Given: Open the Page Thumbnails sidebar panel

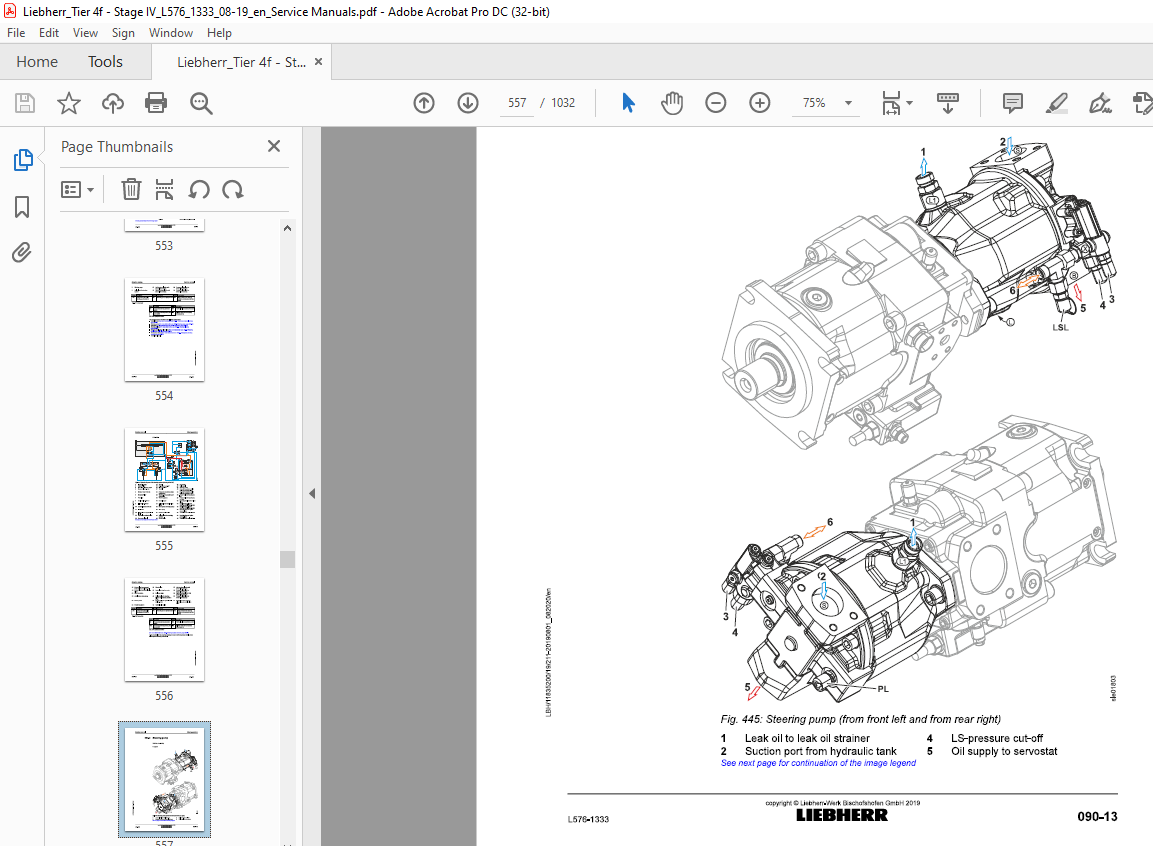Looking at the screenshot, I should pos(23,159).
